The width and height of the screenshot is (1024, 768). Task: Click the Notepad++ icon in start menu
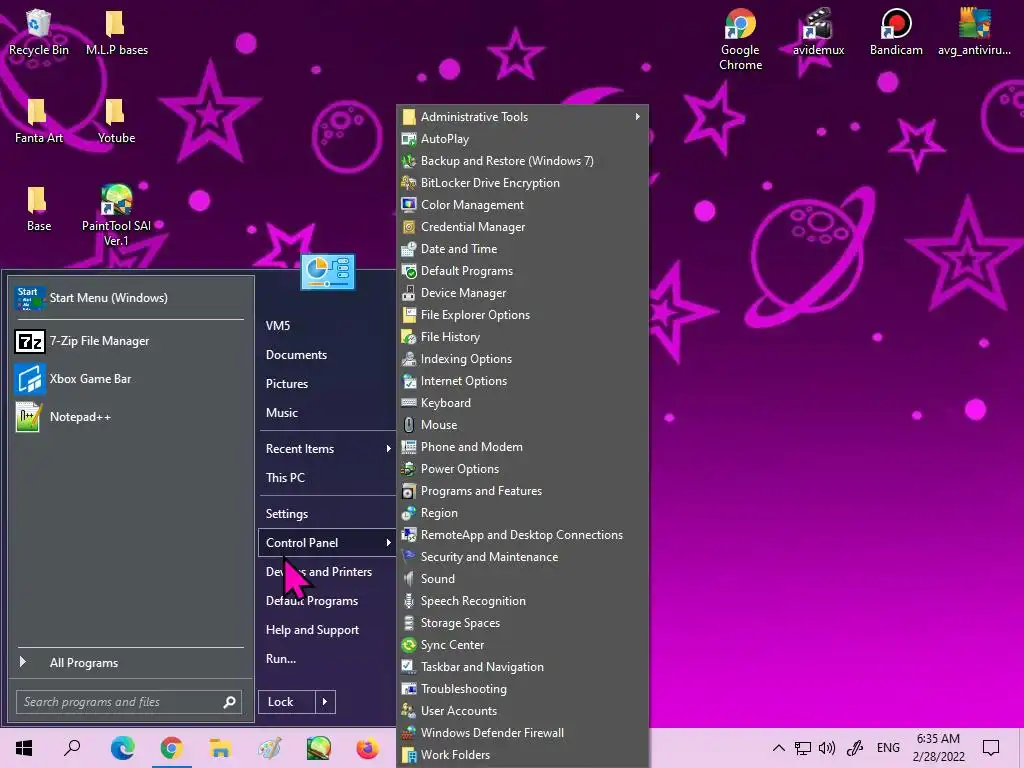pos(29,417)
